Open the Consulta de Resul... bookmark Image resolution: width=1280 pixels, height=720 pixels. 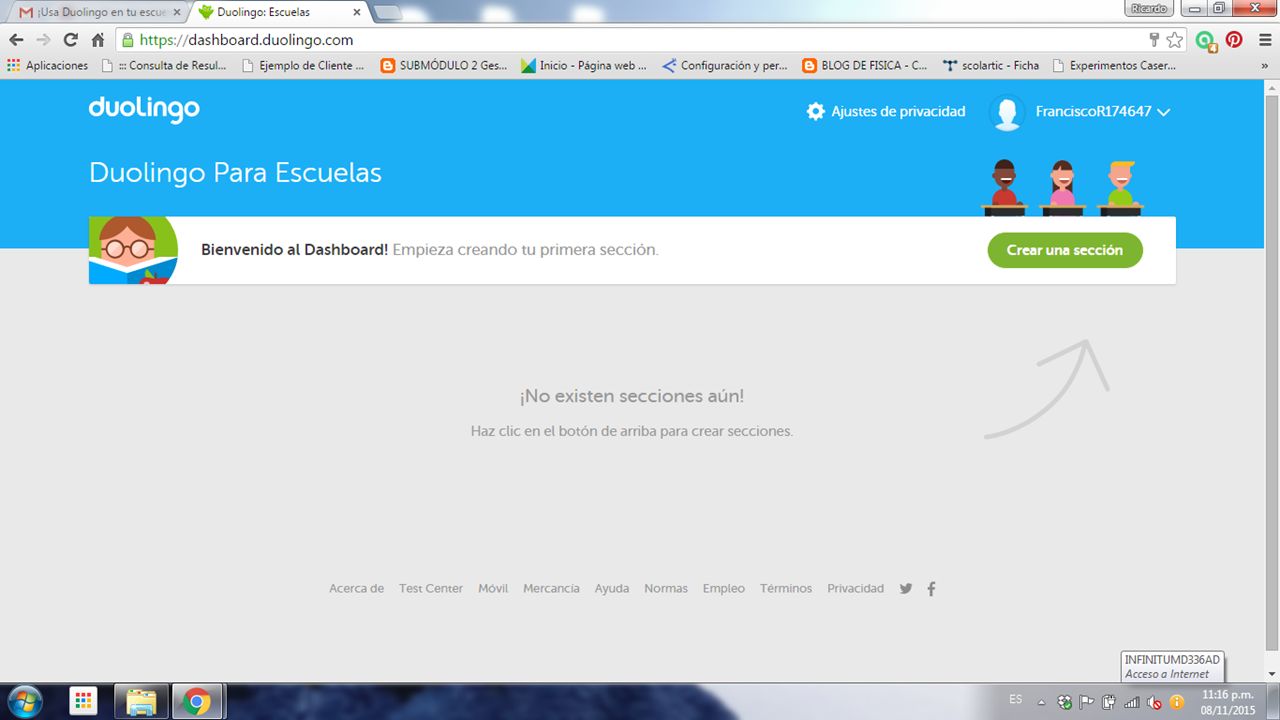pos(165,65)
